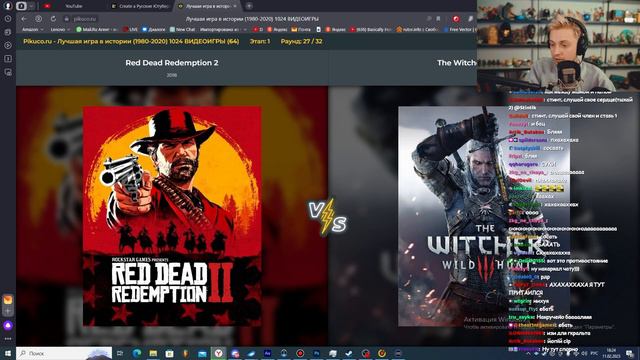Click the Pikuco.ru tournament title header
The height and width of the screenshot is (360, 640).
pos(131,41)
